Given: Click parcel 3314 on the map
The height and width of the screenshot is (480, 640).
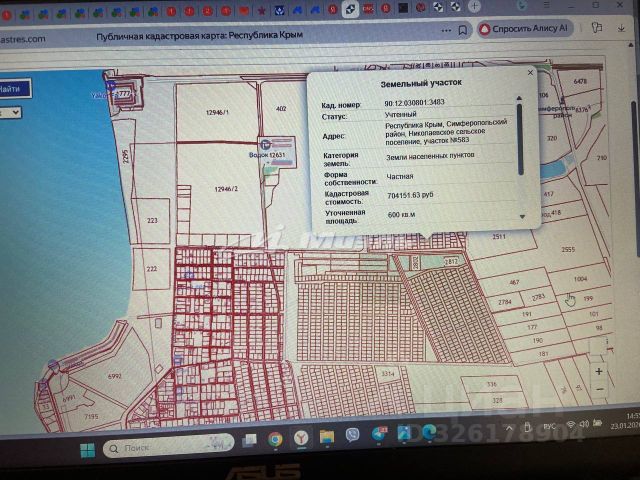Looking at the screenshot, I should 388,373.
